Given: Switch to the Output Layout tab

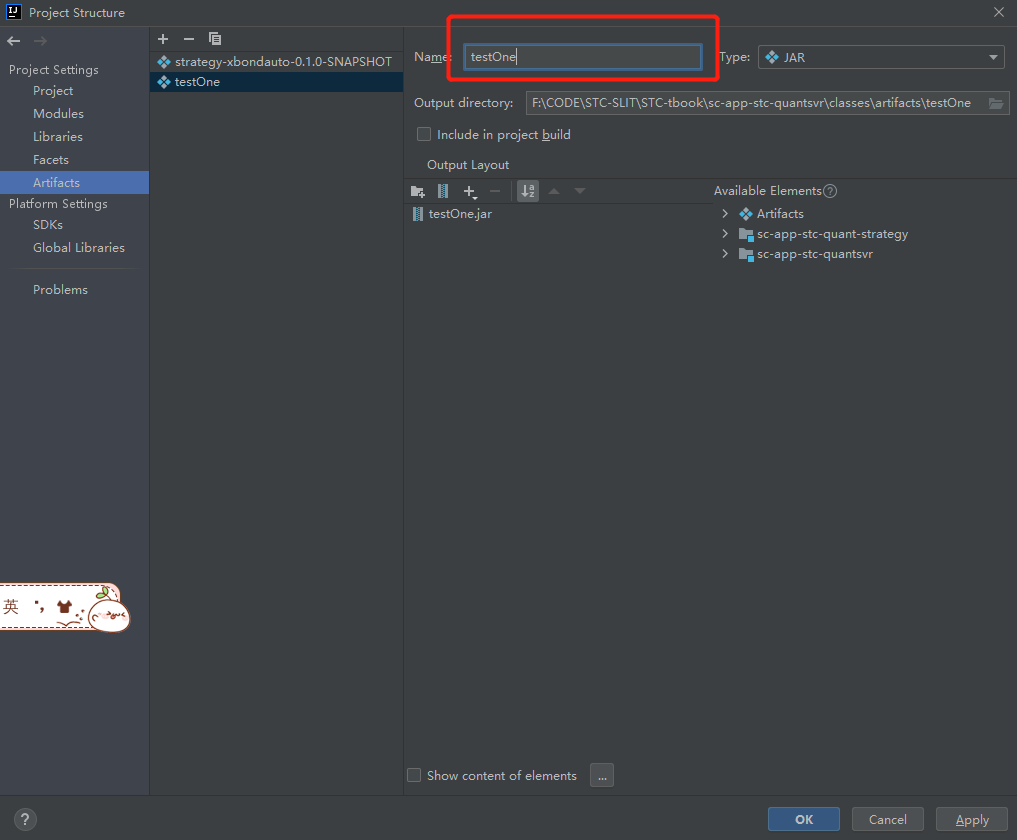Looking at the screenshot, I should tap(468, 165).
